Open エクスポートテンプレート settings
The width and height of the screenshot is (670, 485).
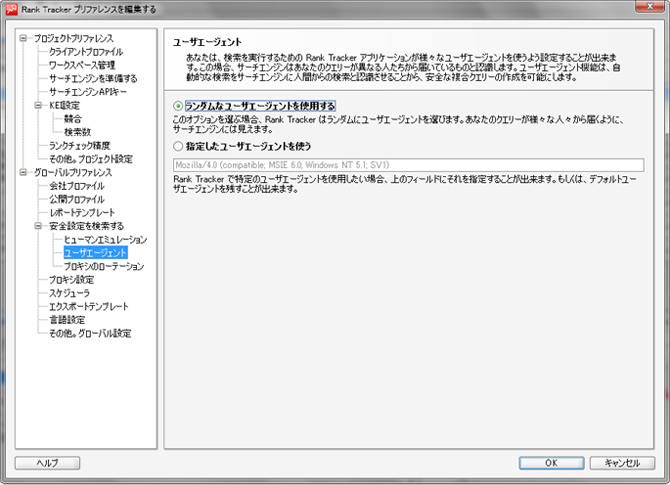(x=89, y=306)
